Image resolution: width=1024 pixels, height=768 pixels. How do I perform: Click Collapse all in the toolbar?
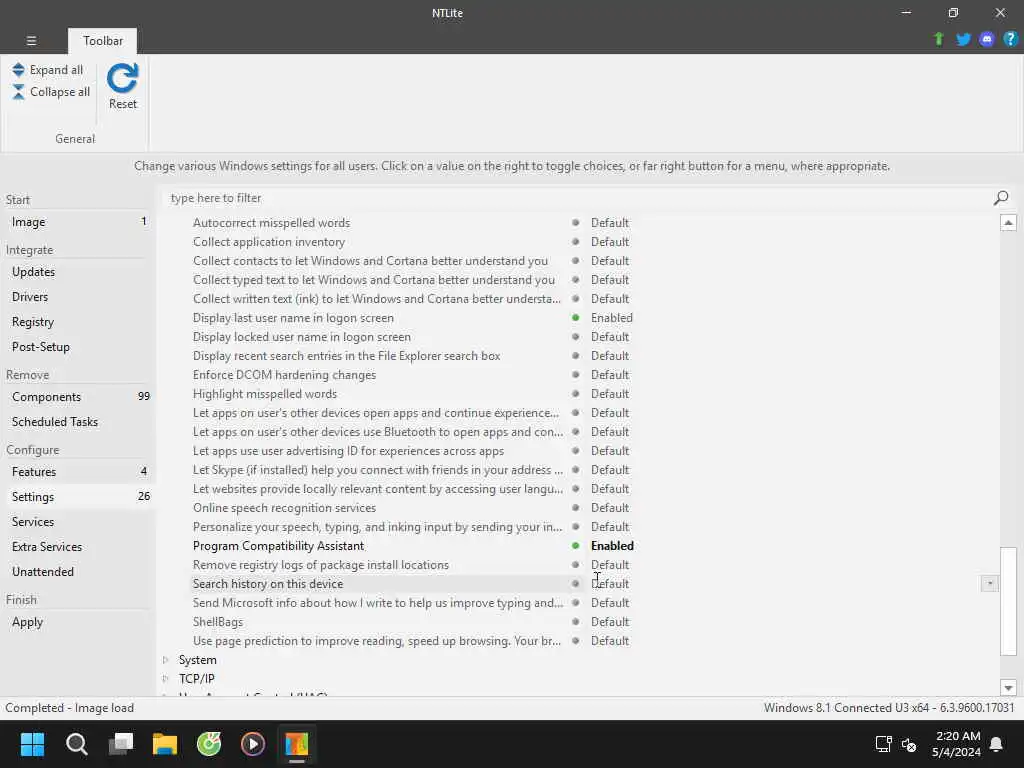51,92
